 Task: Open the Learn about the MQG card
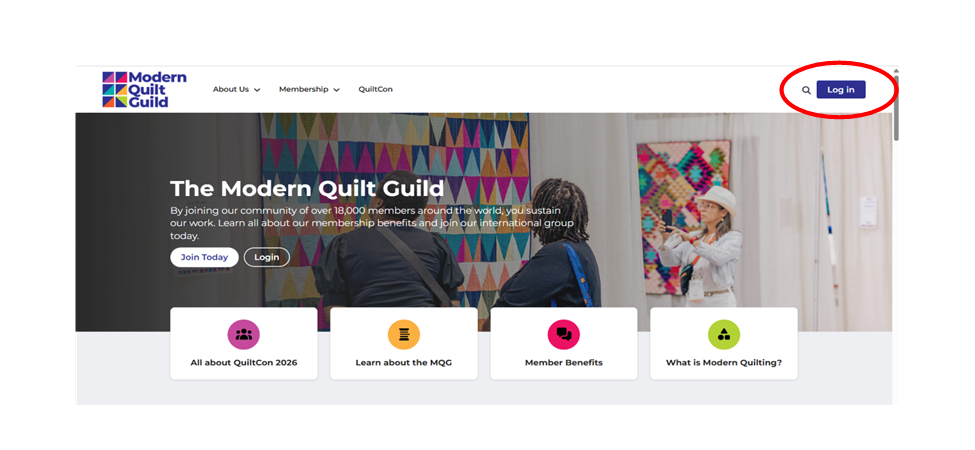point(404,343)
